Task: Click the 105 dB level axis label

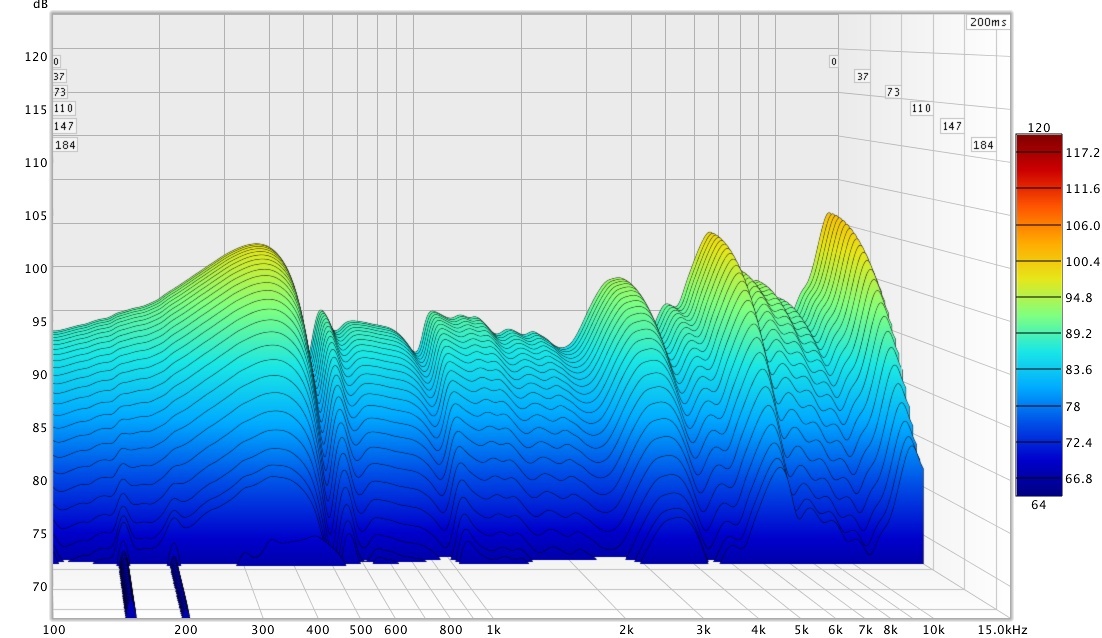Action: pos(36,218)
